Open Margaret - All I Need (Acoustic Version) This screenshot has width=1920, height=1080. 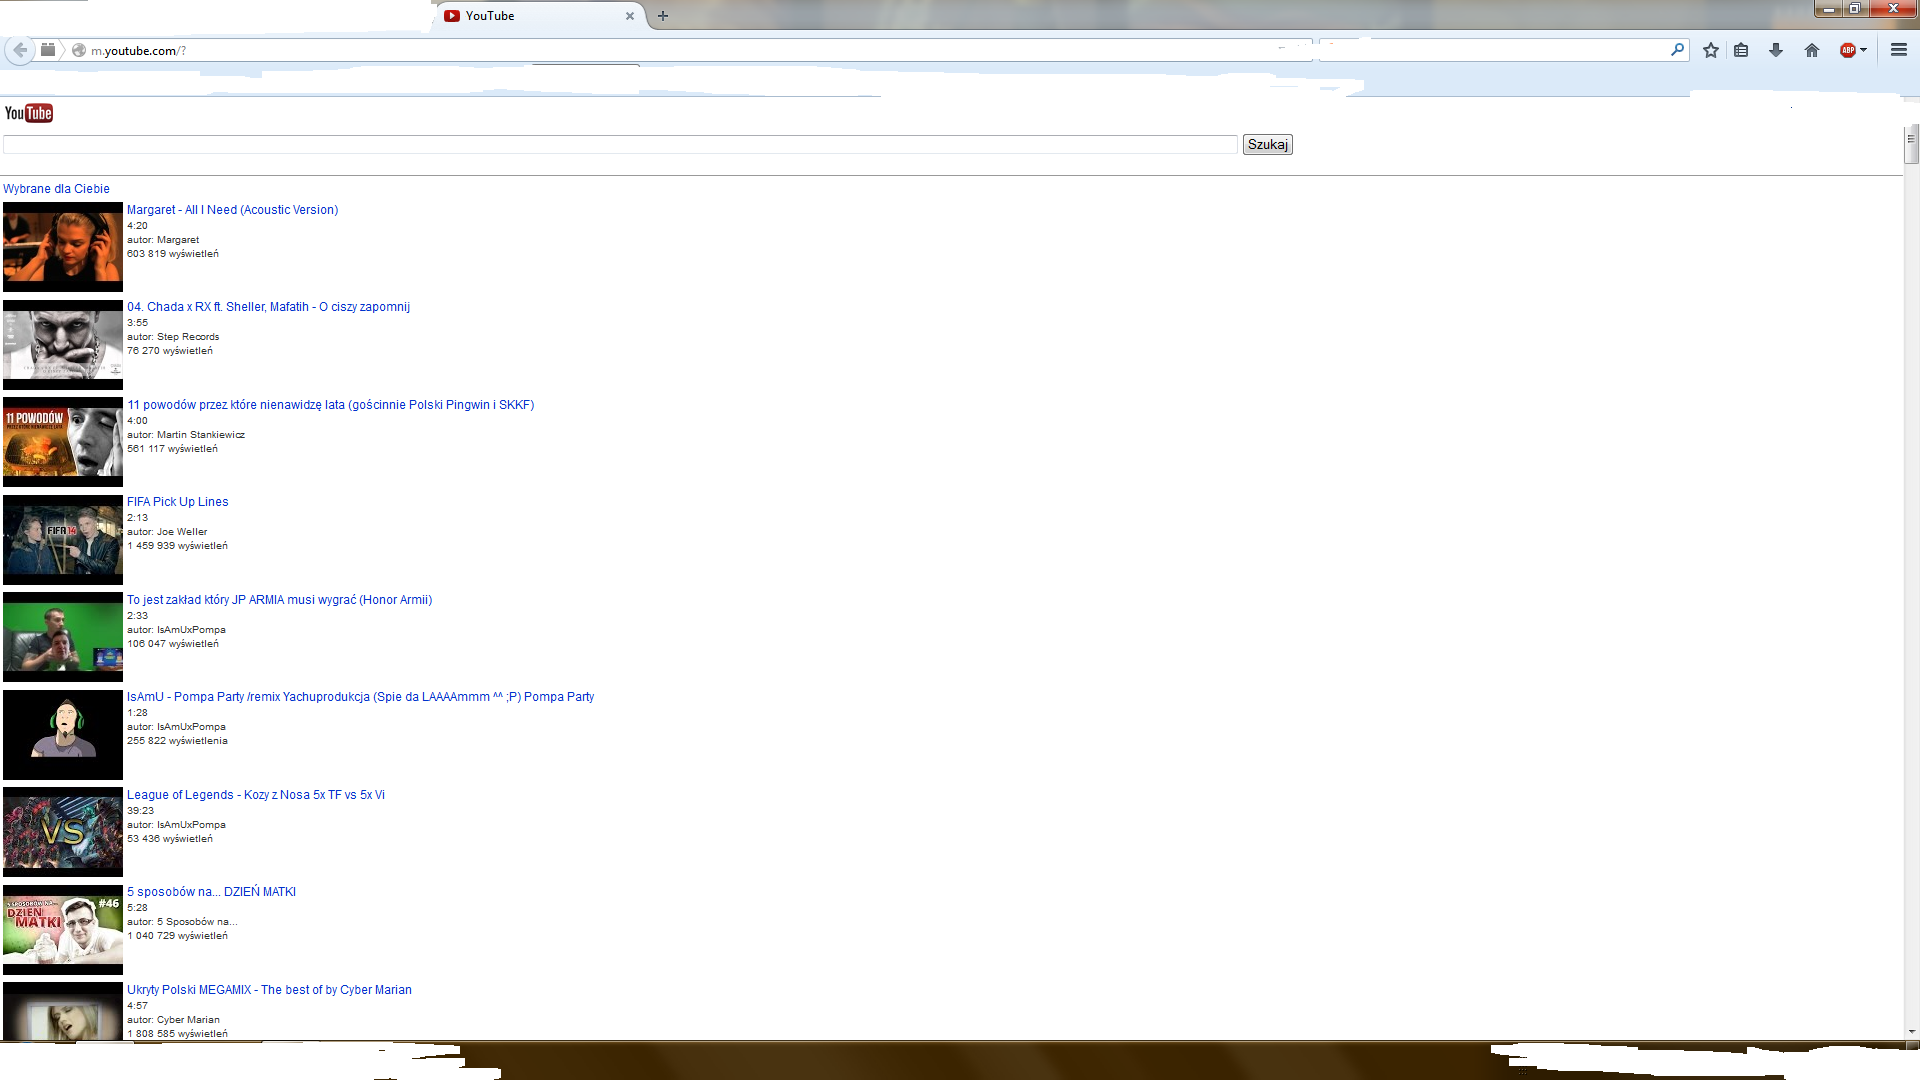tap(232, 210)
